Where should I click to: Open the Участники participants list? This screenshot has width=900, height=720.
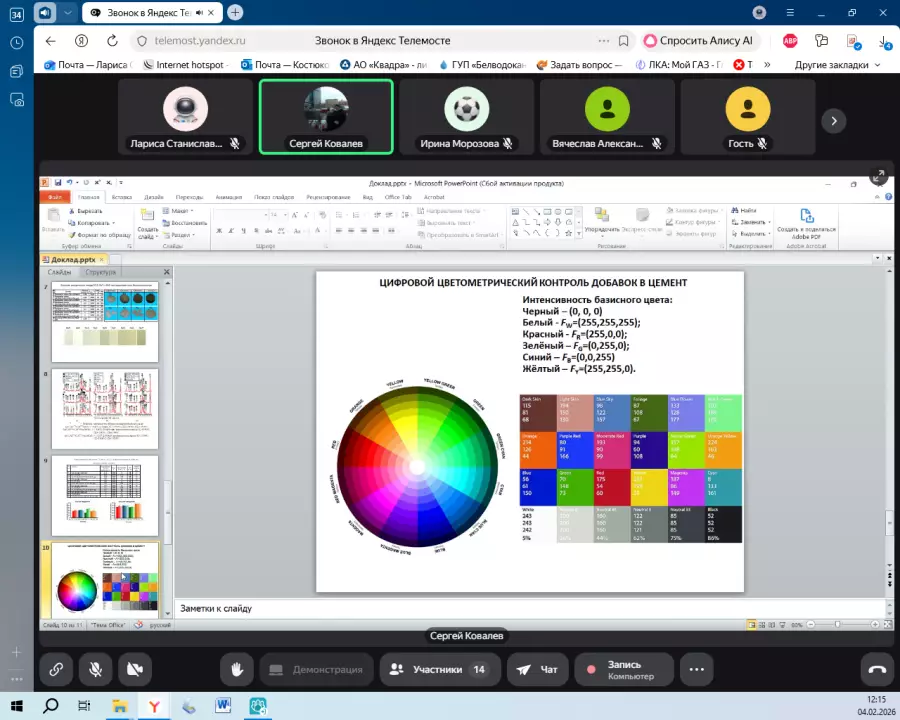pos(438,669)
